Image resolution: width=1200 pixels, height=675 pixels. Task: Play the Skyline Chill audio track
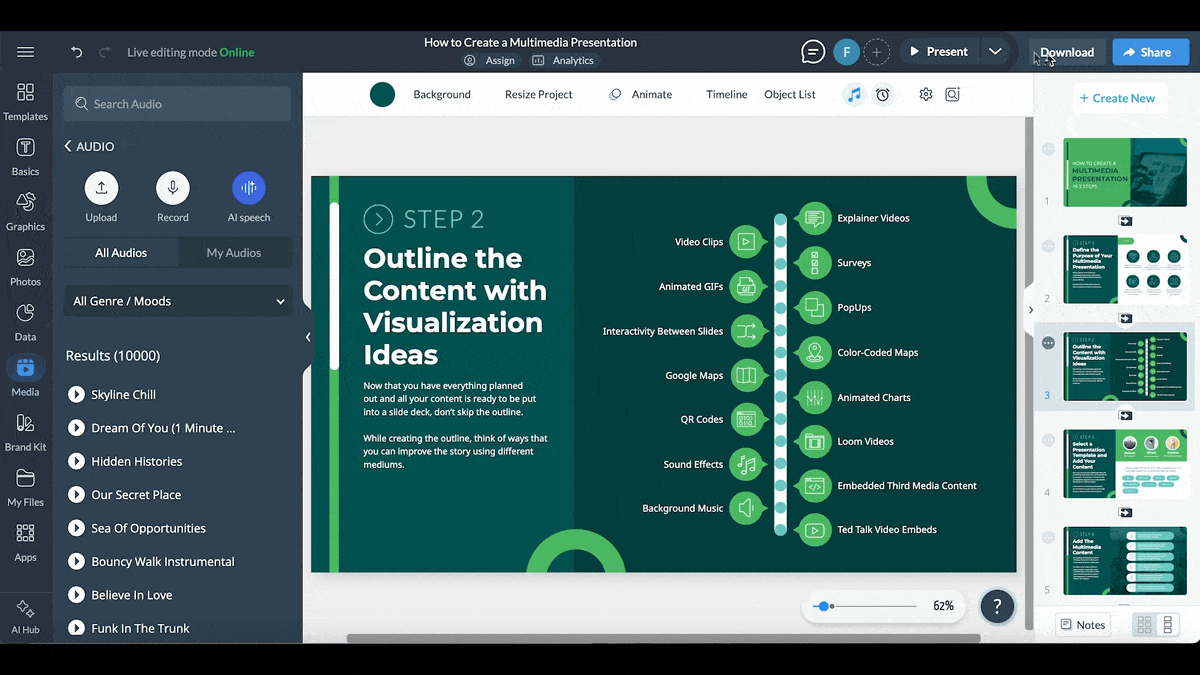(x=76, y=394)
